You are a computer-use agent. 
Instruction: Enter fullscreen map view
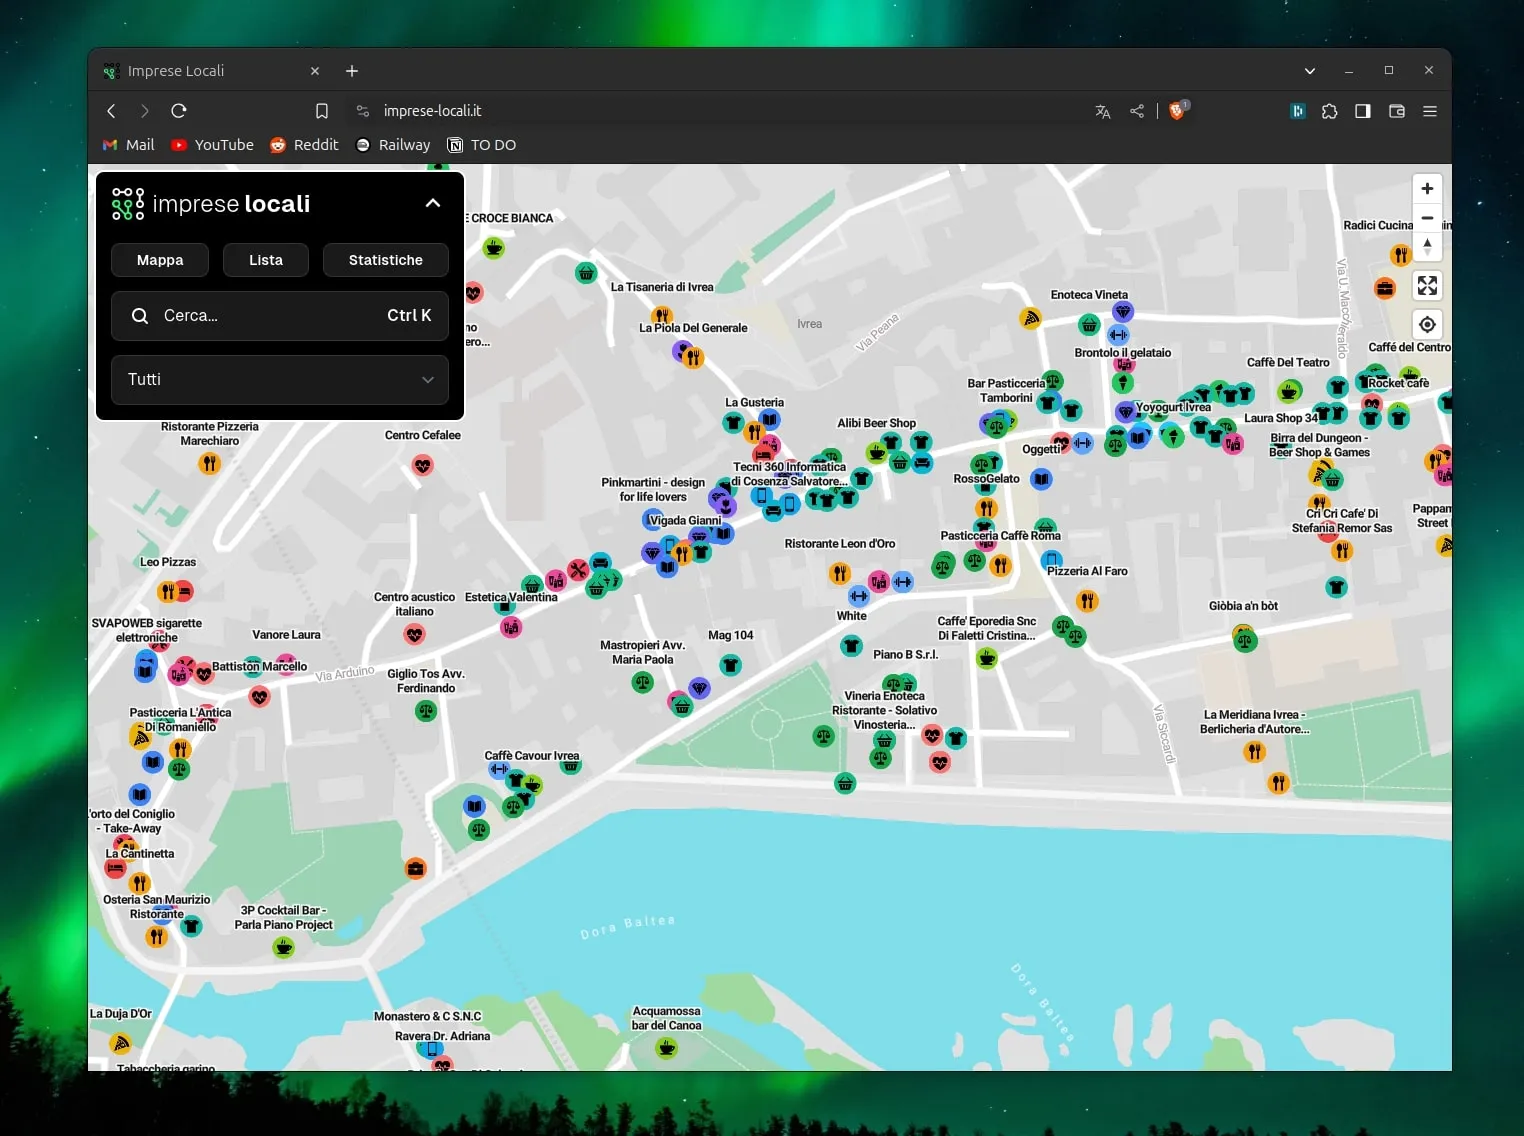(x=1427, y=286)
